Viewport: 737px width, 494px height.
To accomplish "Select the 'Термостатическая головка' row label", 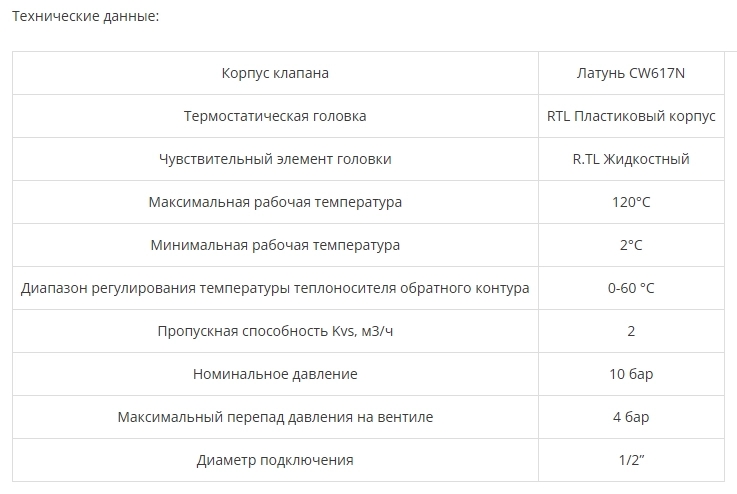I will [275, 116].
